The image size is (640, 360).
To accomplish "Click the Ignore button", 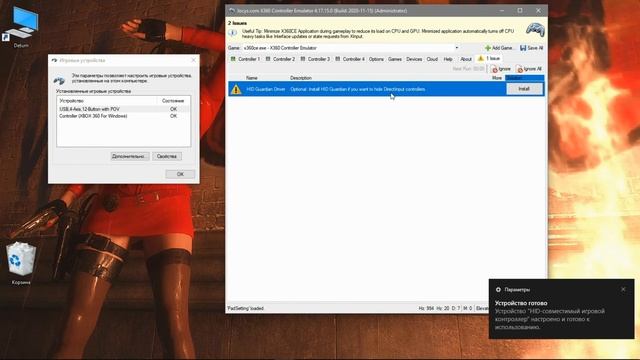I will [x=501, y=69].
